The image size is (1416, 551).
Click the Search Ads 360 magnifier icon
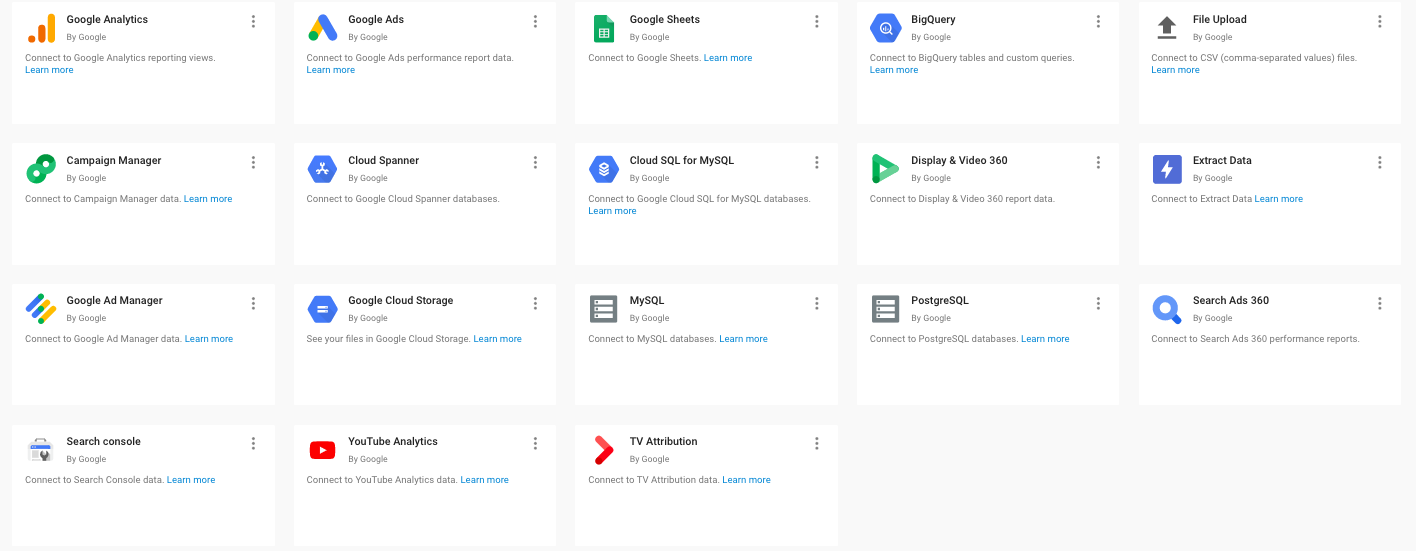pos(1167,310)
